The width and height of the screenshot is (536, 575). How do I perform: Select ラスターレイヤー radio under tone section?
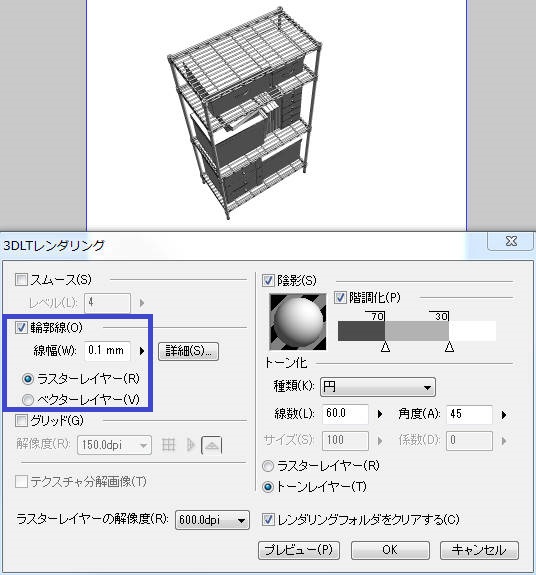(268, 466)
